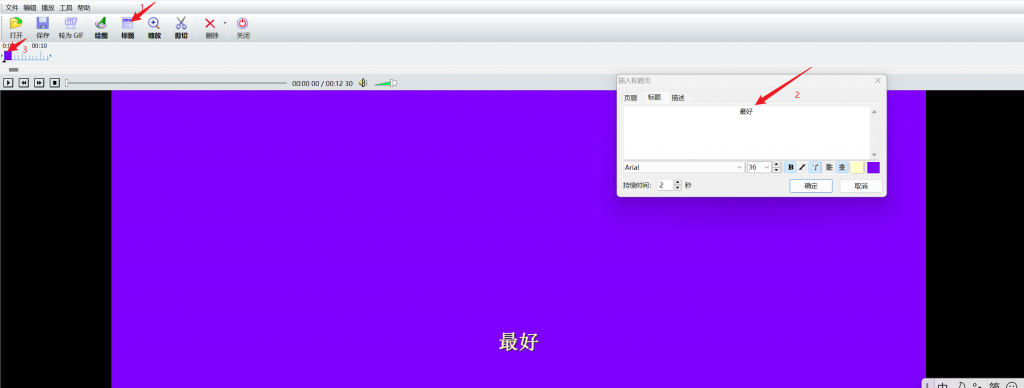The image size is (1024, 388).
Task: Click the play button in playback bar
Action: point(8,83)
